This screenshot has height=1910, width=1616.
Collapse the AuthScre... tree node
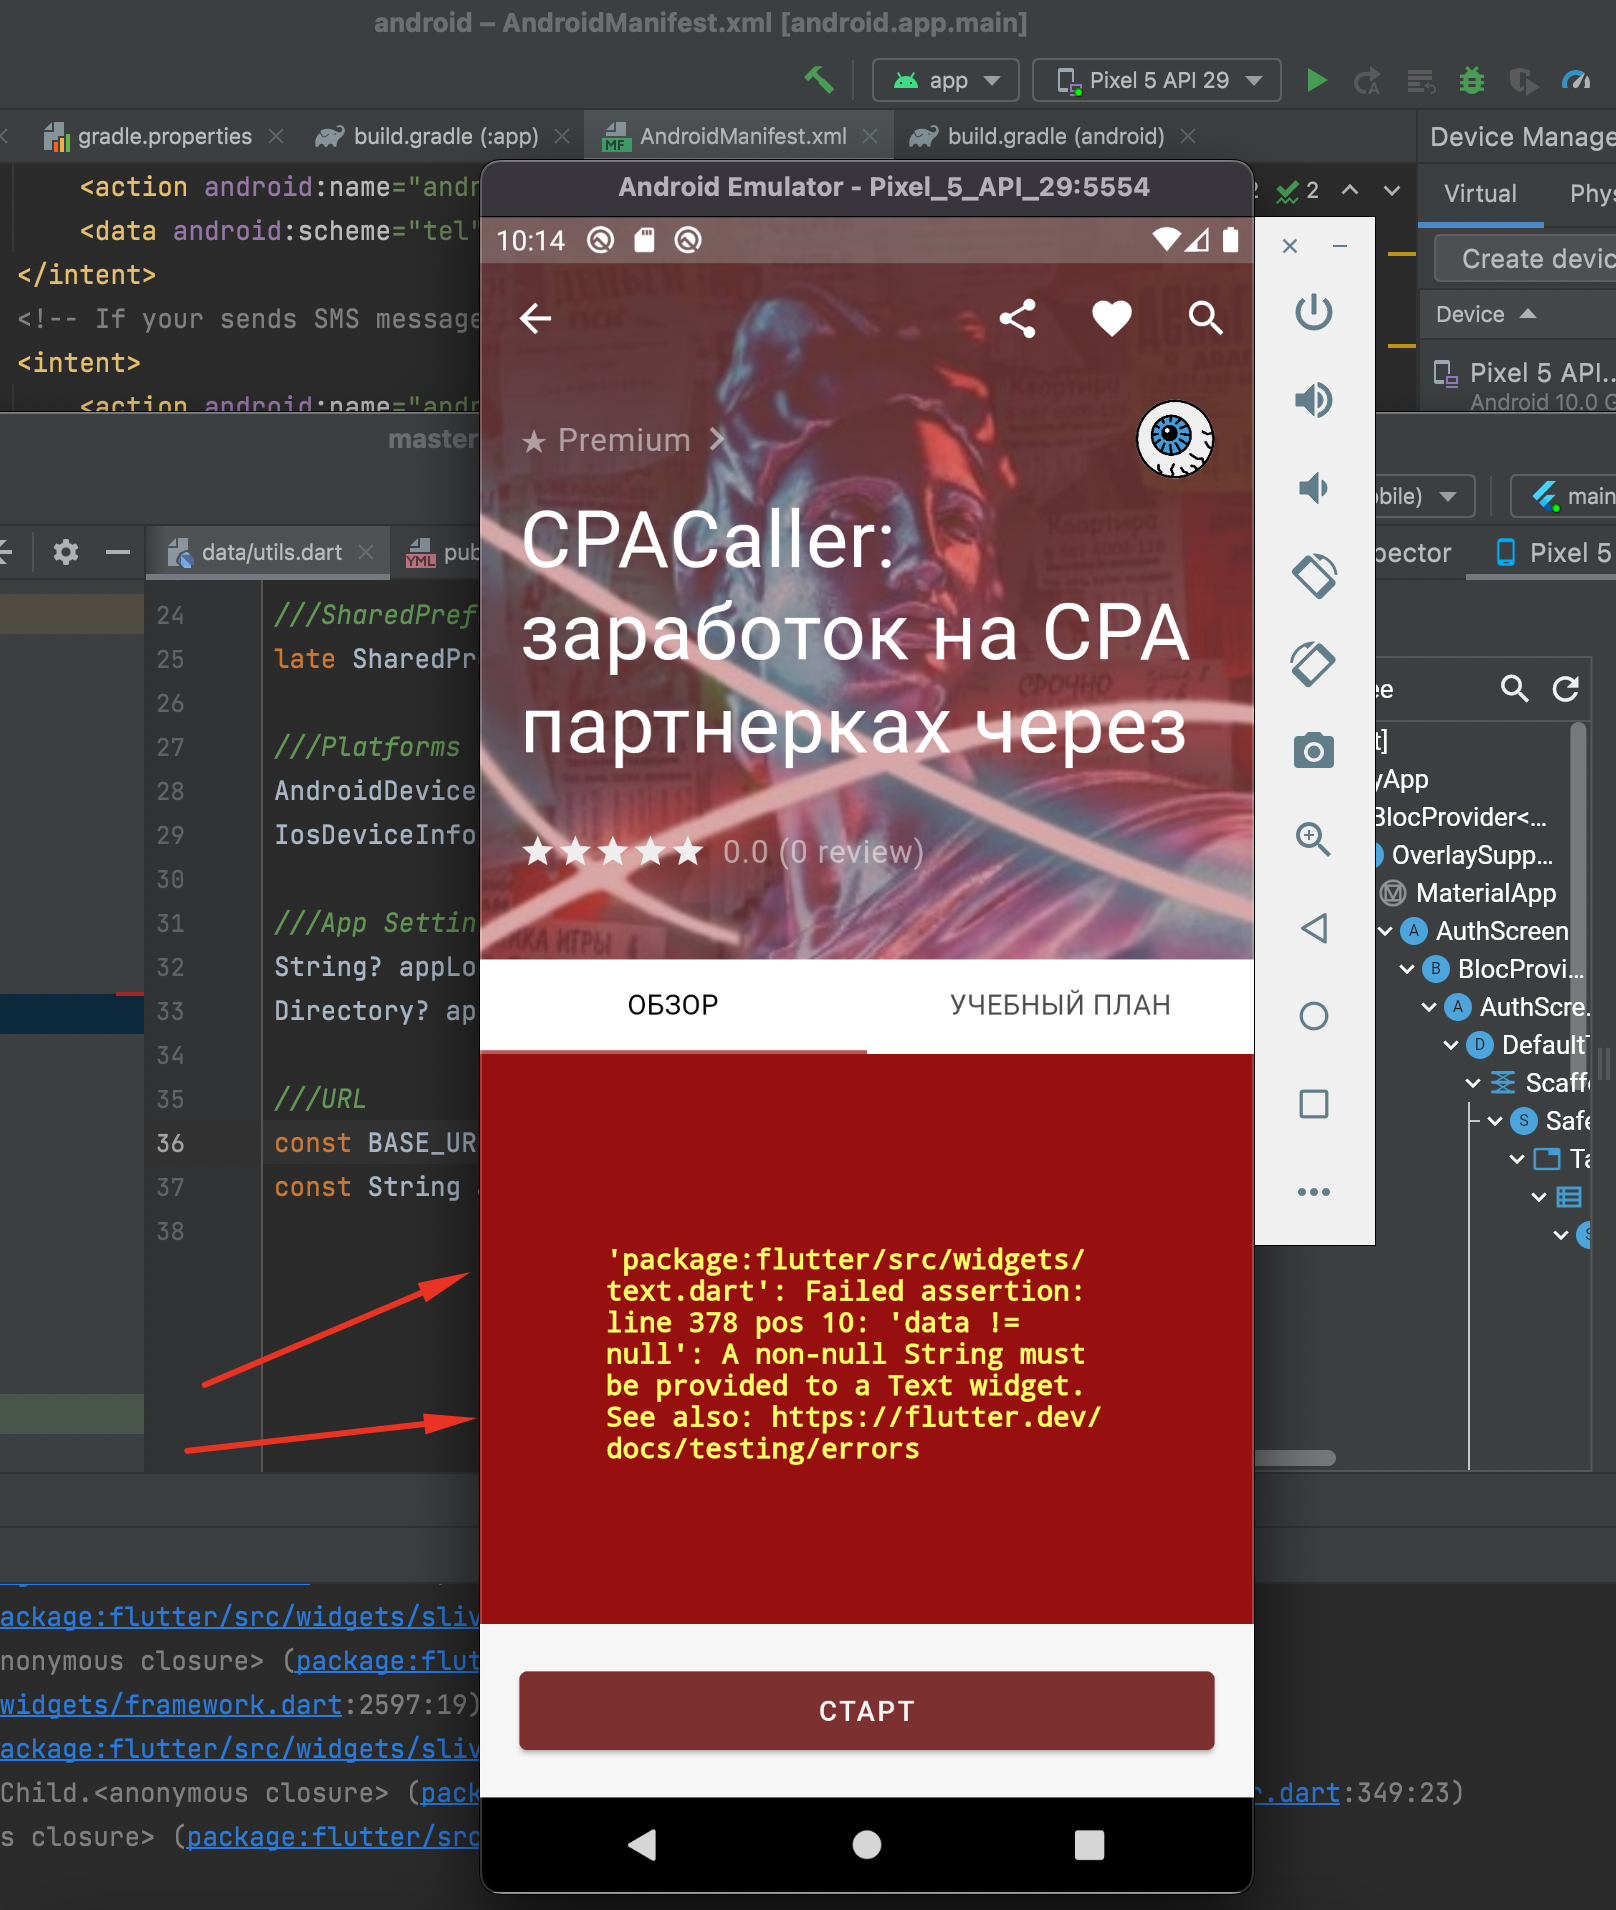click(1429, 1007)
